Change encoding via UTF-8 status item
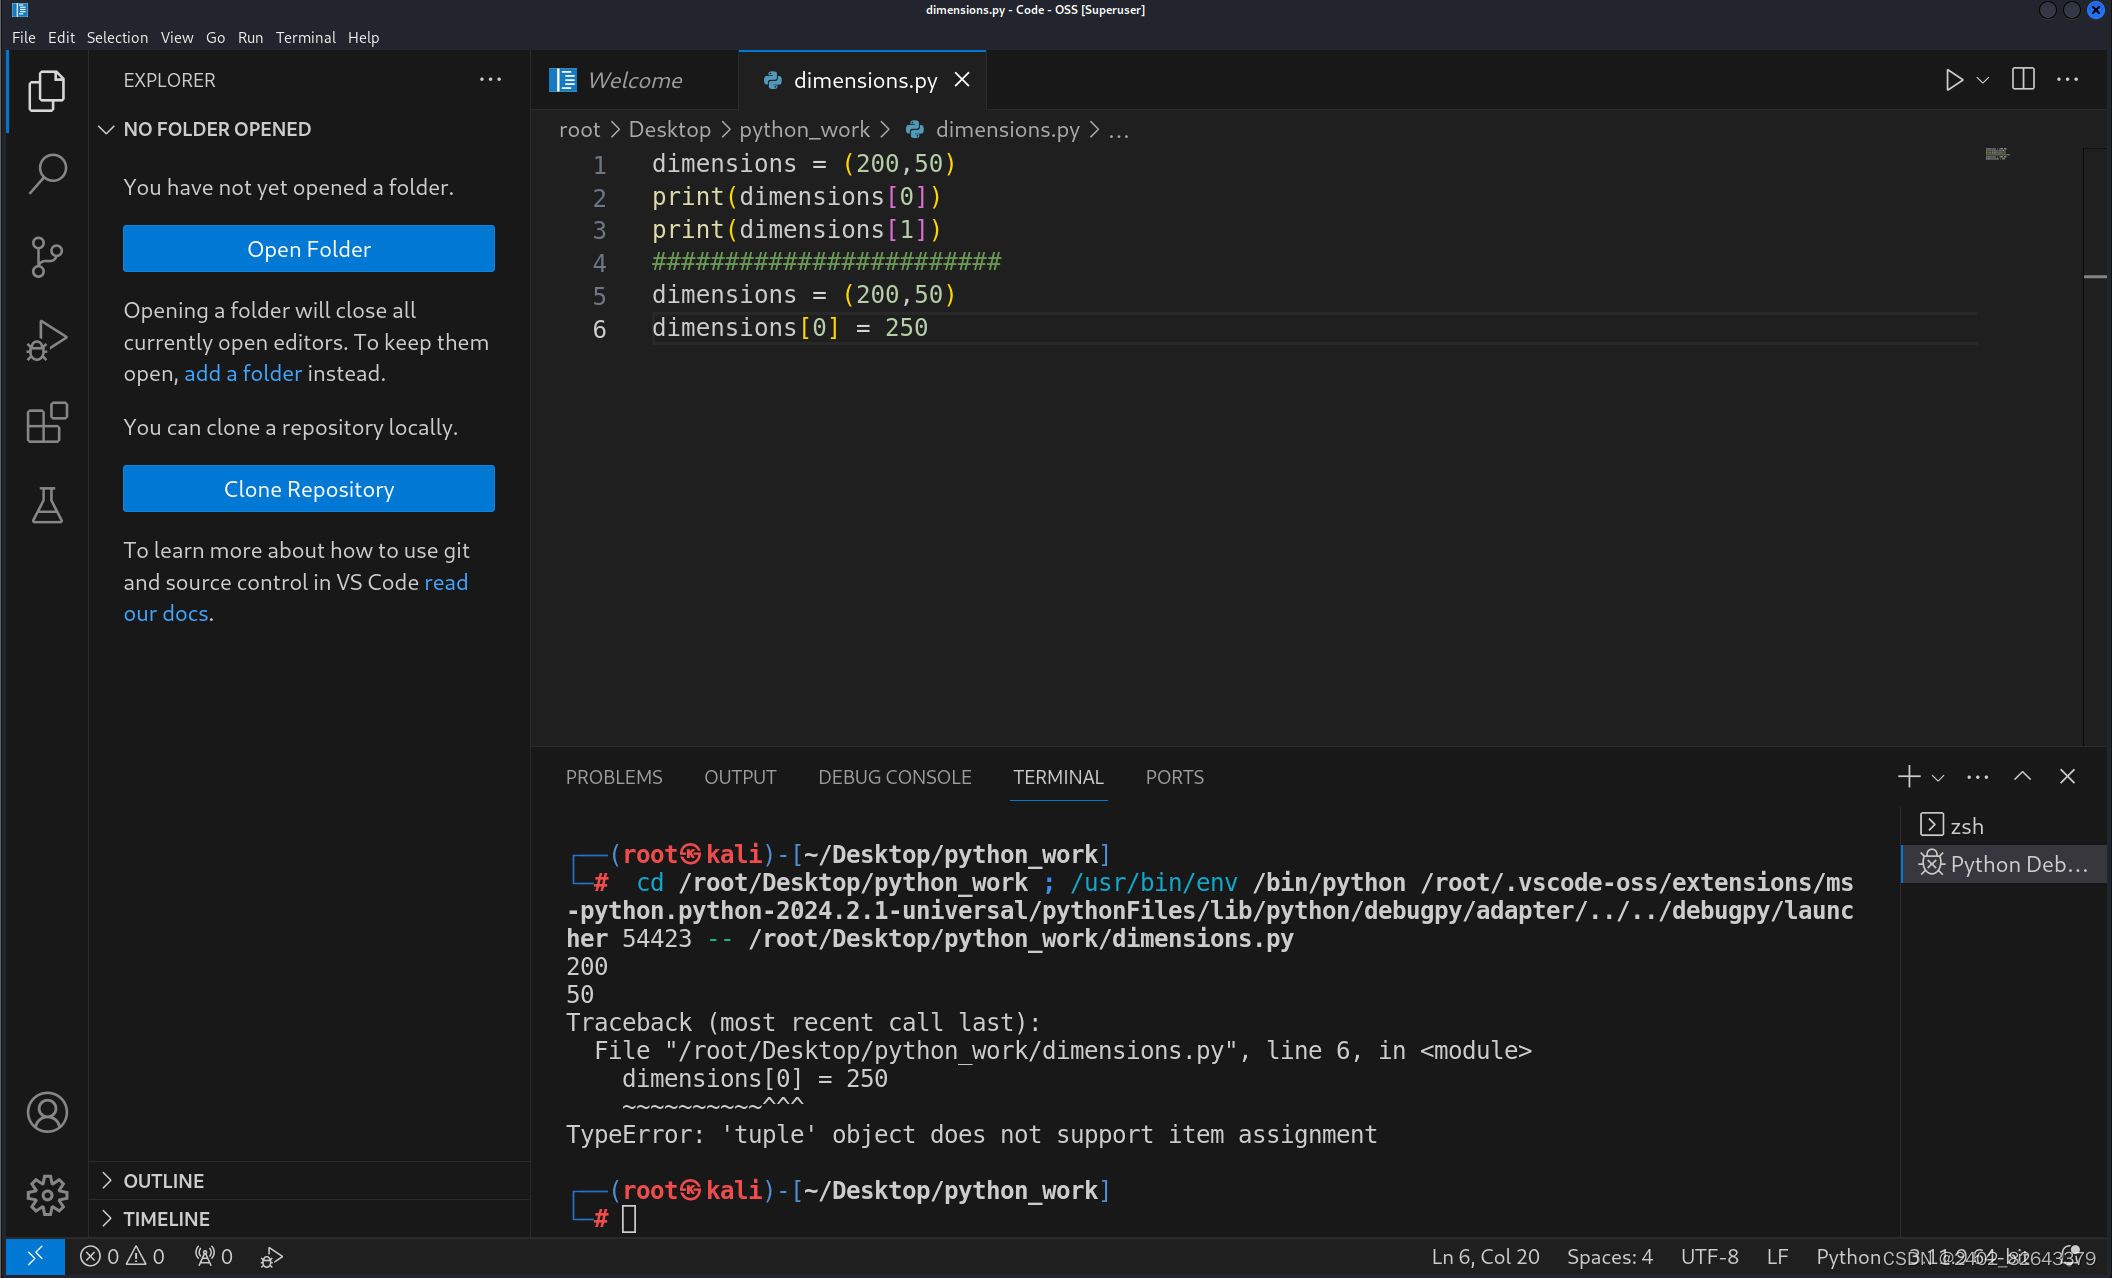Viewport: 2112px width, 1278px height. tap(1710, 1257)
